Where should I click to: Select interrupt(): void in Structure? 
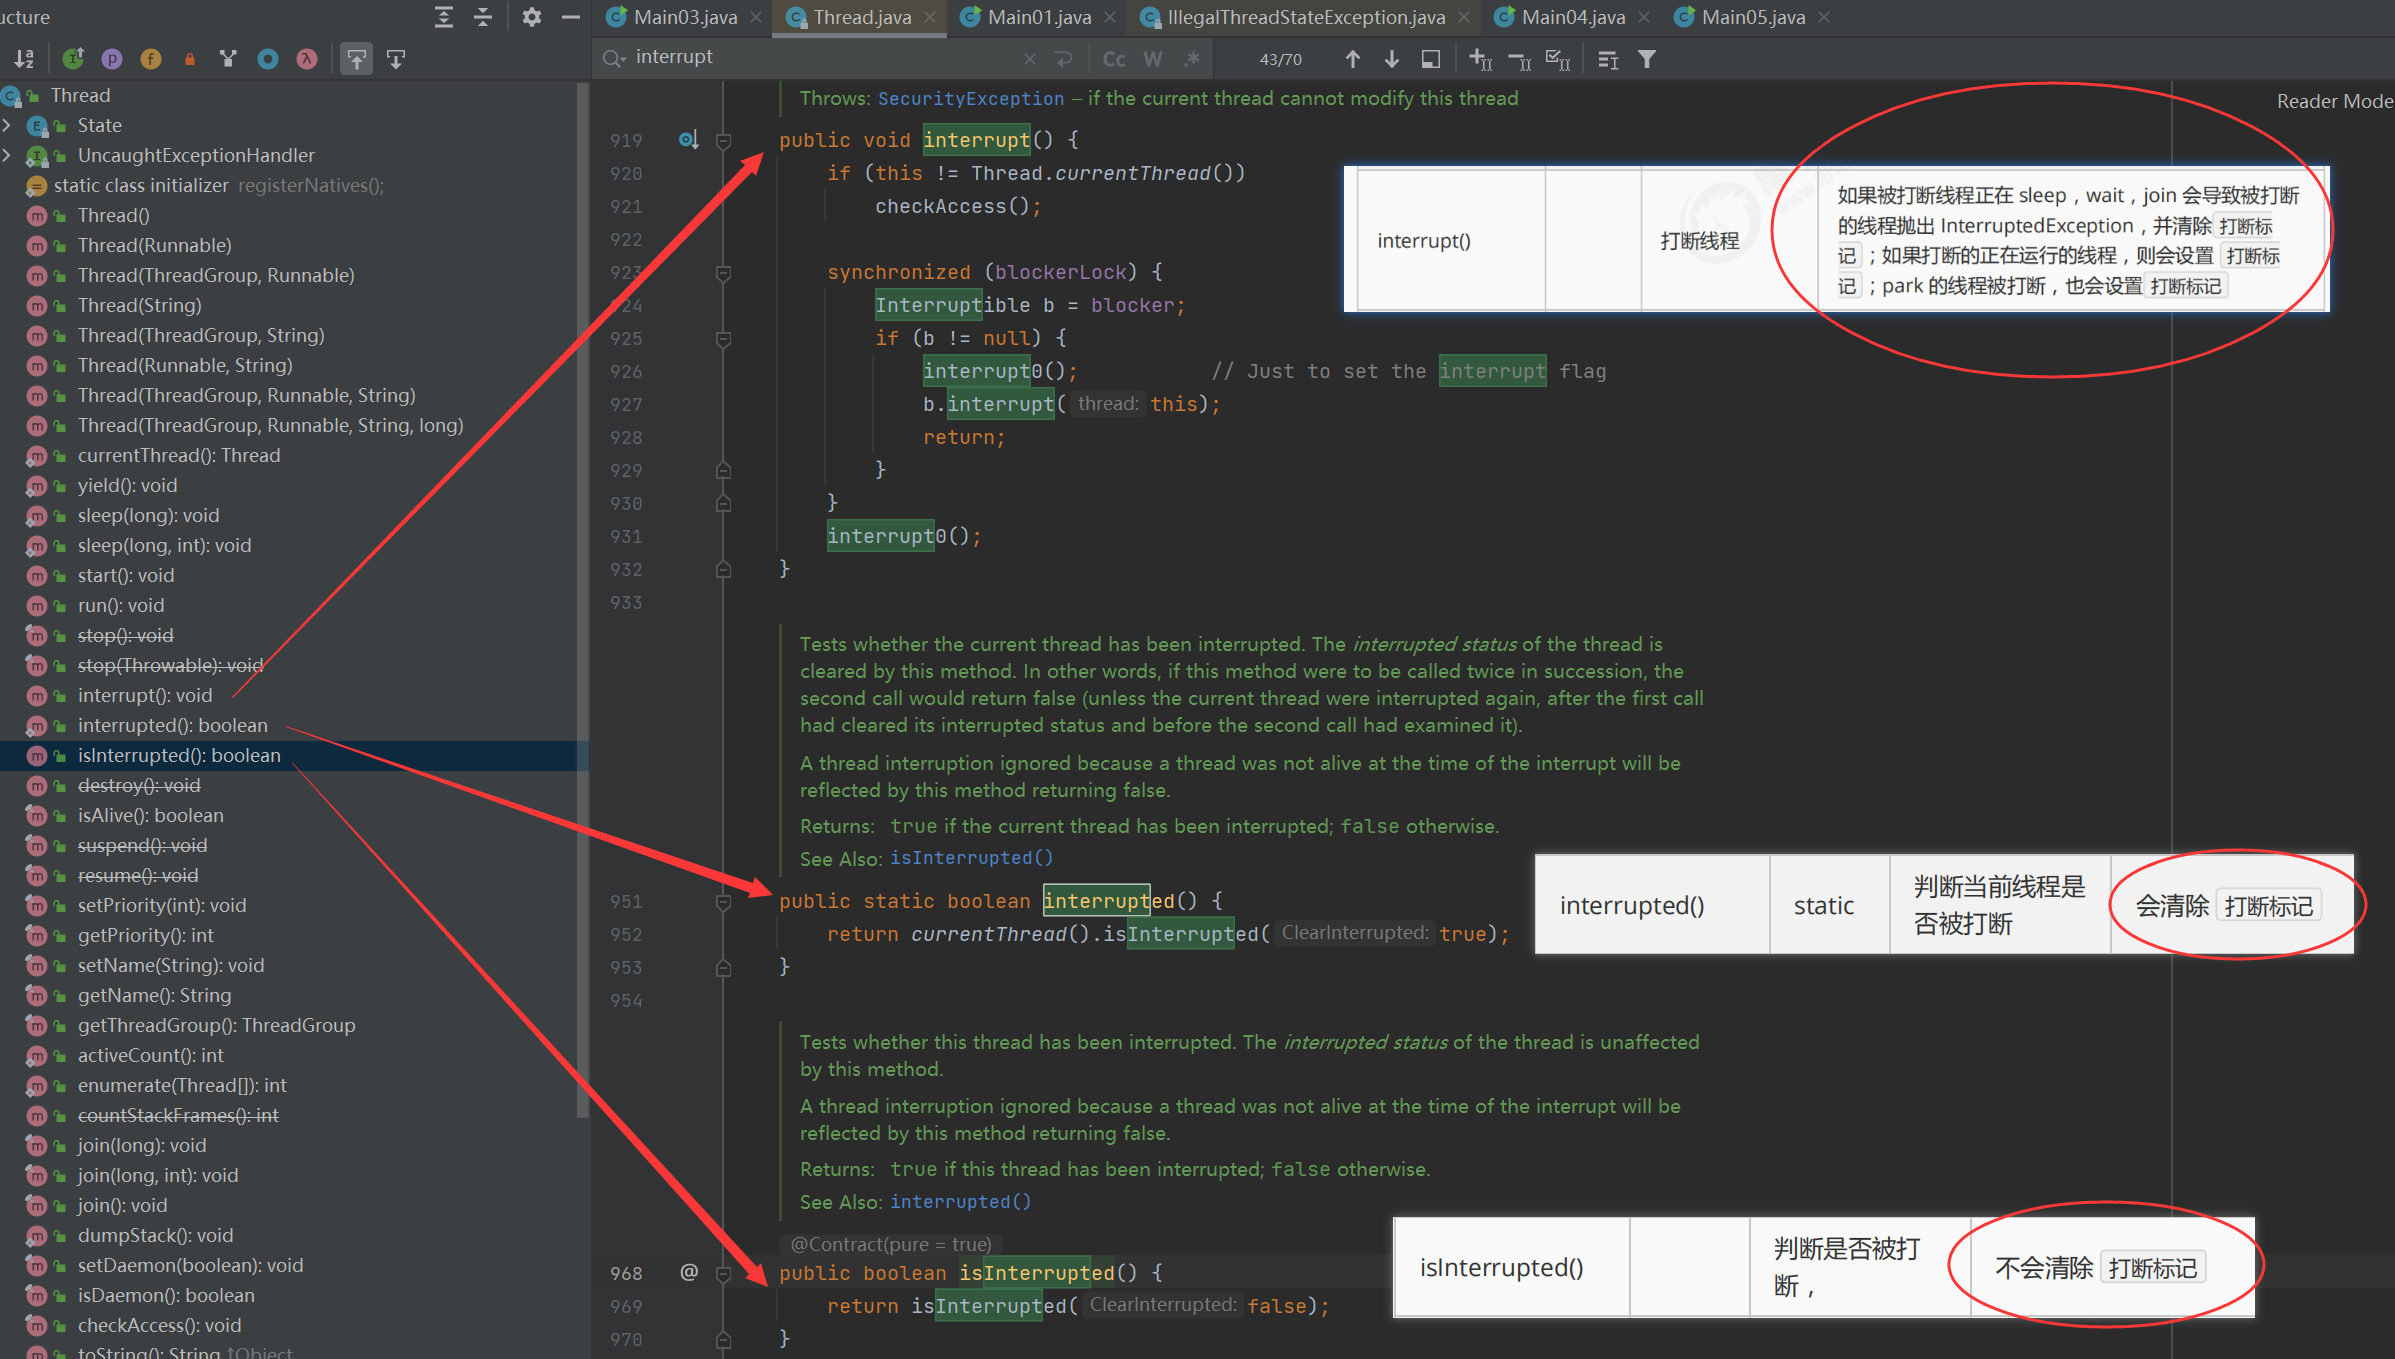pyautogui.click(x=144, y=695)
